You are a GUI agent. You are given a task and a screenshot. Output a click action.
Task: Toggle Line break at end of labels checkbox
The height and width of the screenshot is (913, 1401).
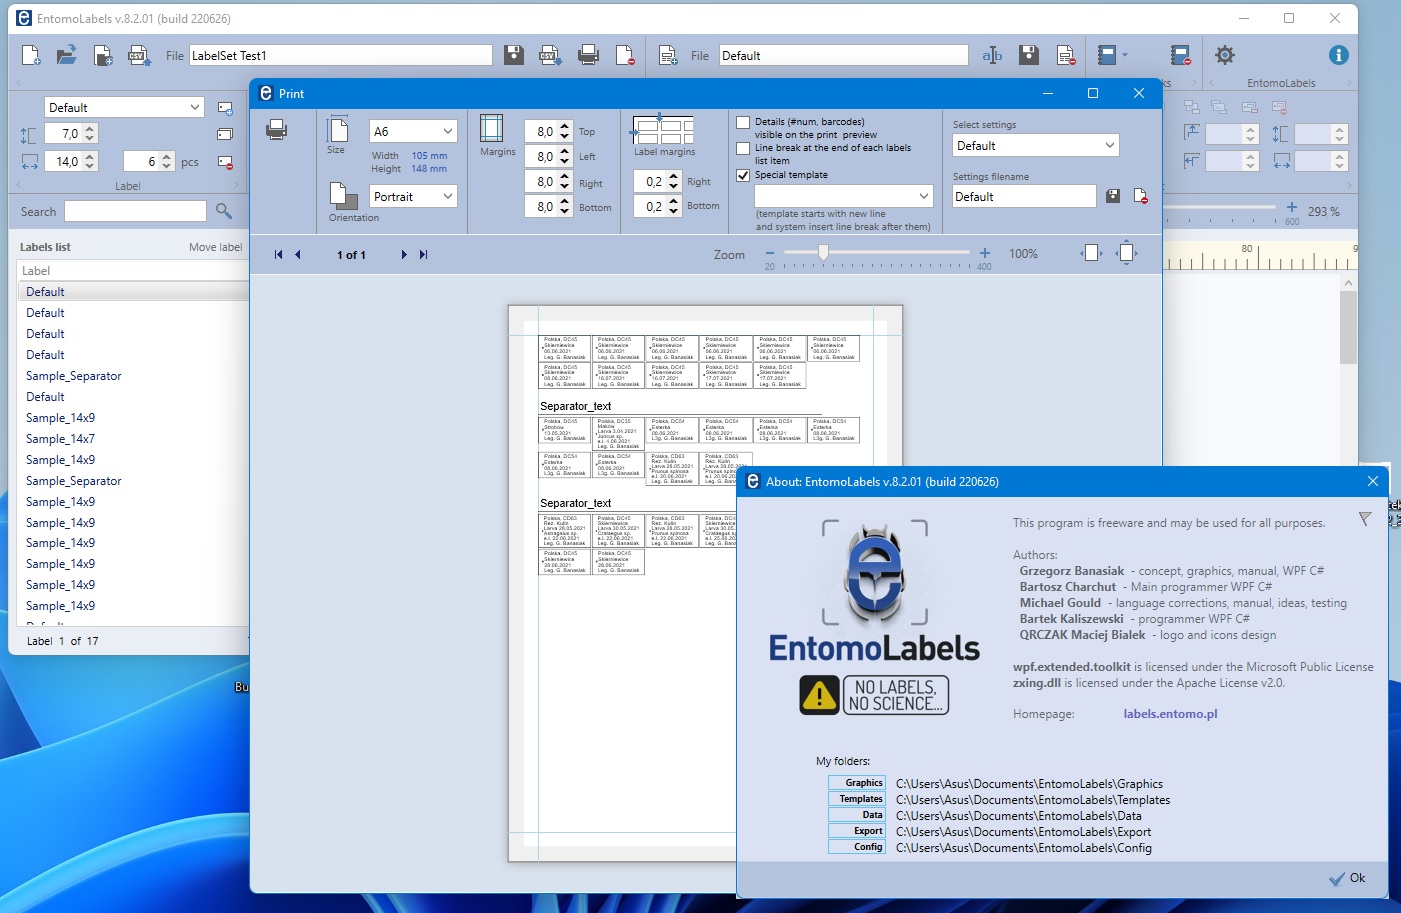tap(743, 148)
